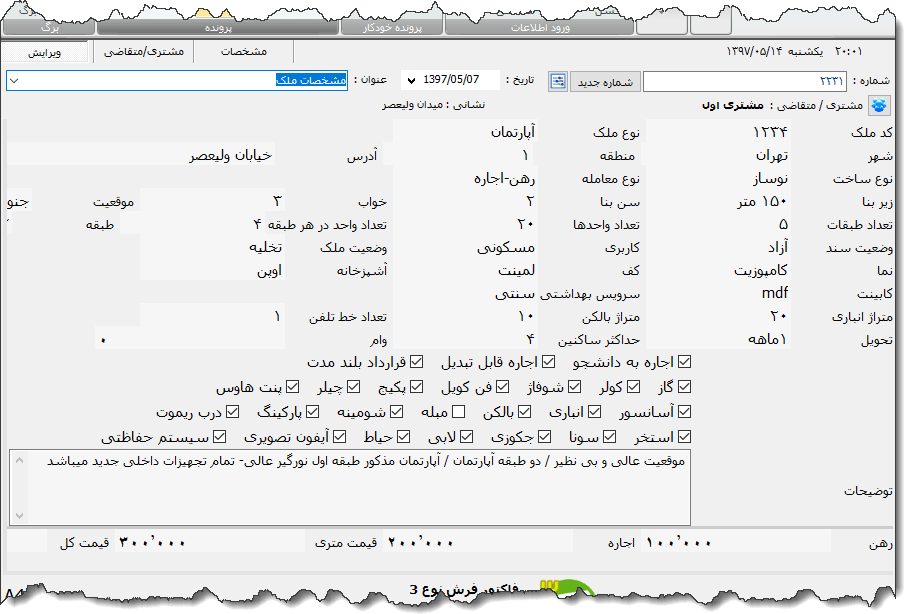Click the توضیحات scrollbar down arrow
Image resolution: width=905 pixels, height=614 pixels.
[x=19, y=516]
